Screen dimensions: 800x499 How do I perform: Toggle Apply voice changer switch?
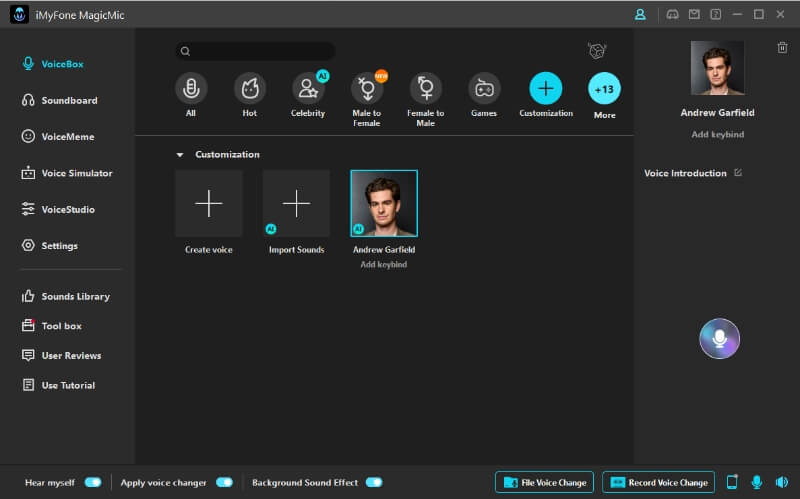pyautogui.click(x=224, y=482)
